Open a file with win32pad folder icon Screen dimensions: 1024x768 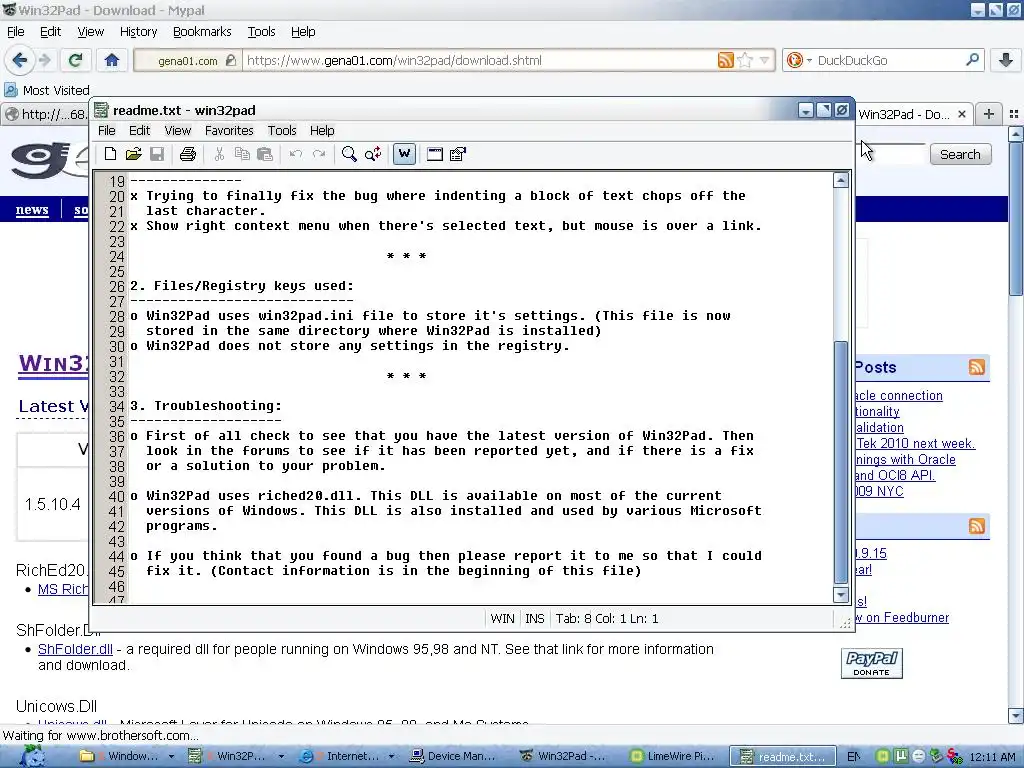(x=134, y=154)
